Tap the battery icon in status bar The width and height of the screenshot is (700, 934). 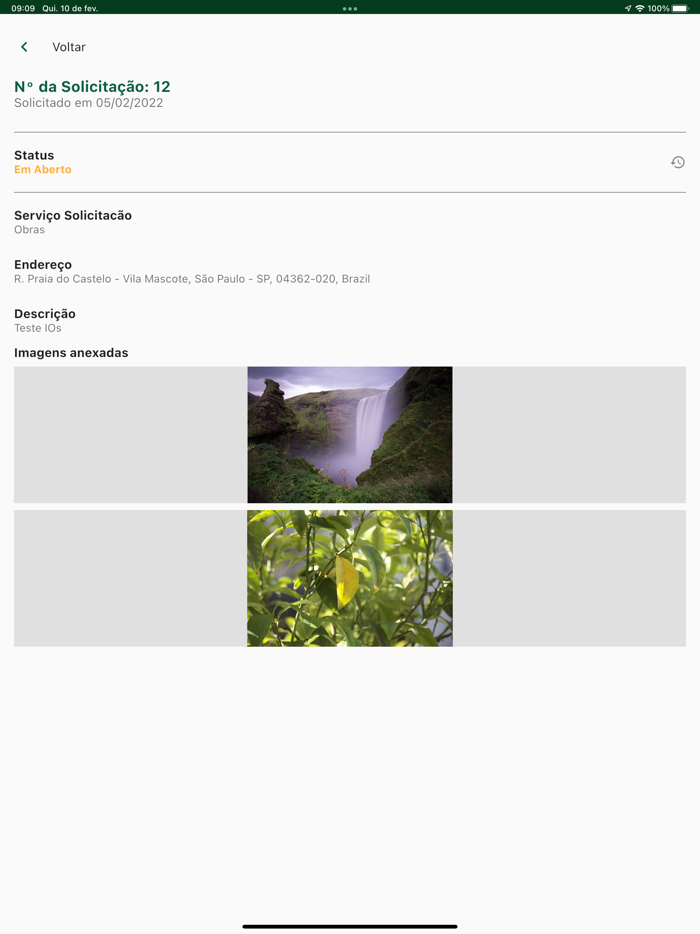pos(680,8)
